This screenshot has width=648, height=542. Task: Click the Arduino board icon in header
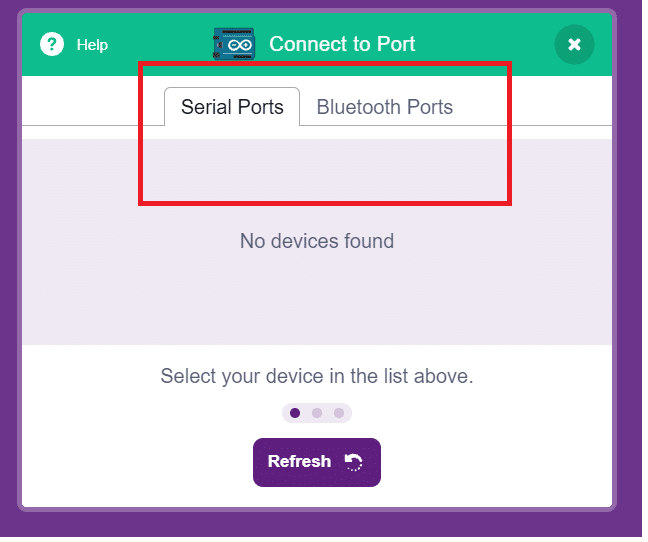click(x=234, y=44)
